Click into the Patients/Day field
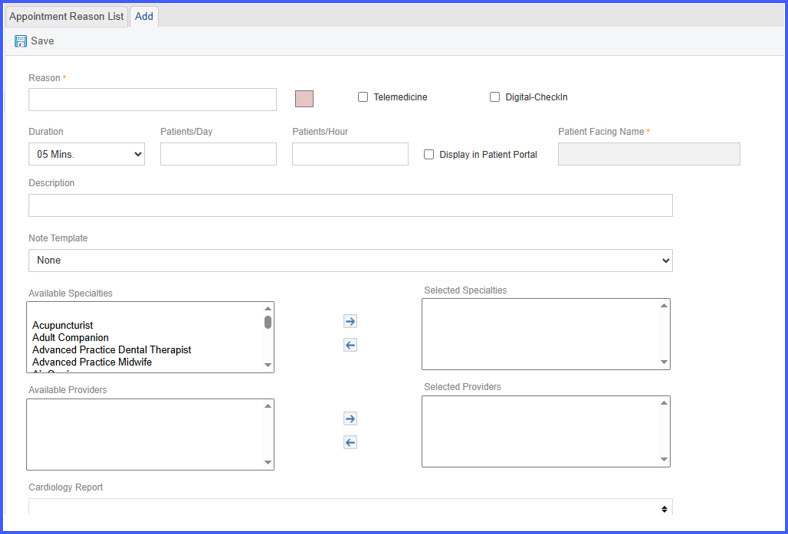 218,154
